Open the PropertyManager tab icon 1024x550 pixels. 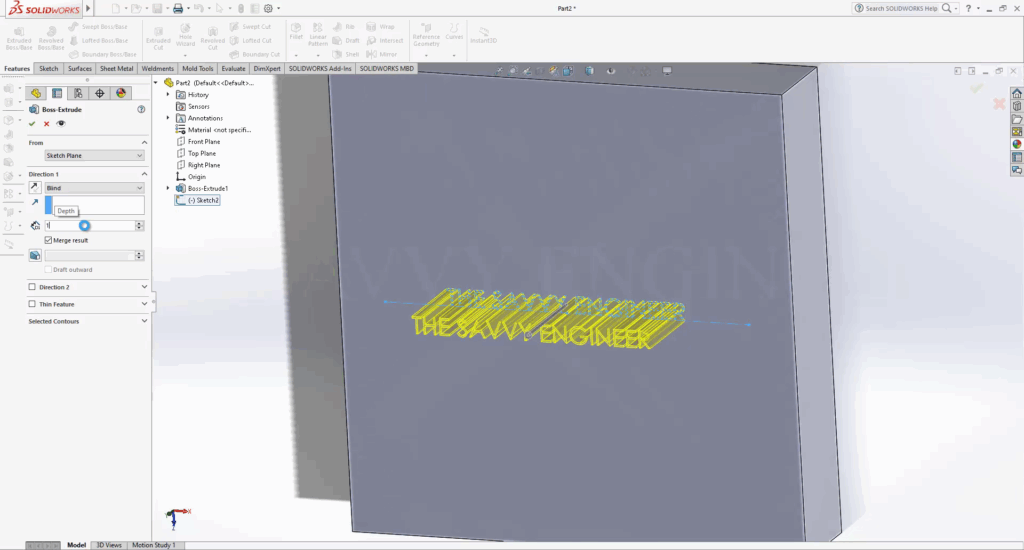pyautogui.click(x=57, y=93)
